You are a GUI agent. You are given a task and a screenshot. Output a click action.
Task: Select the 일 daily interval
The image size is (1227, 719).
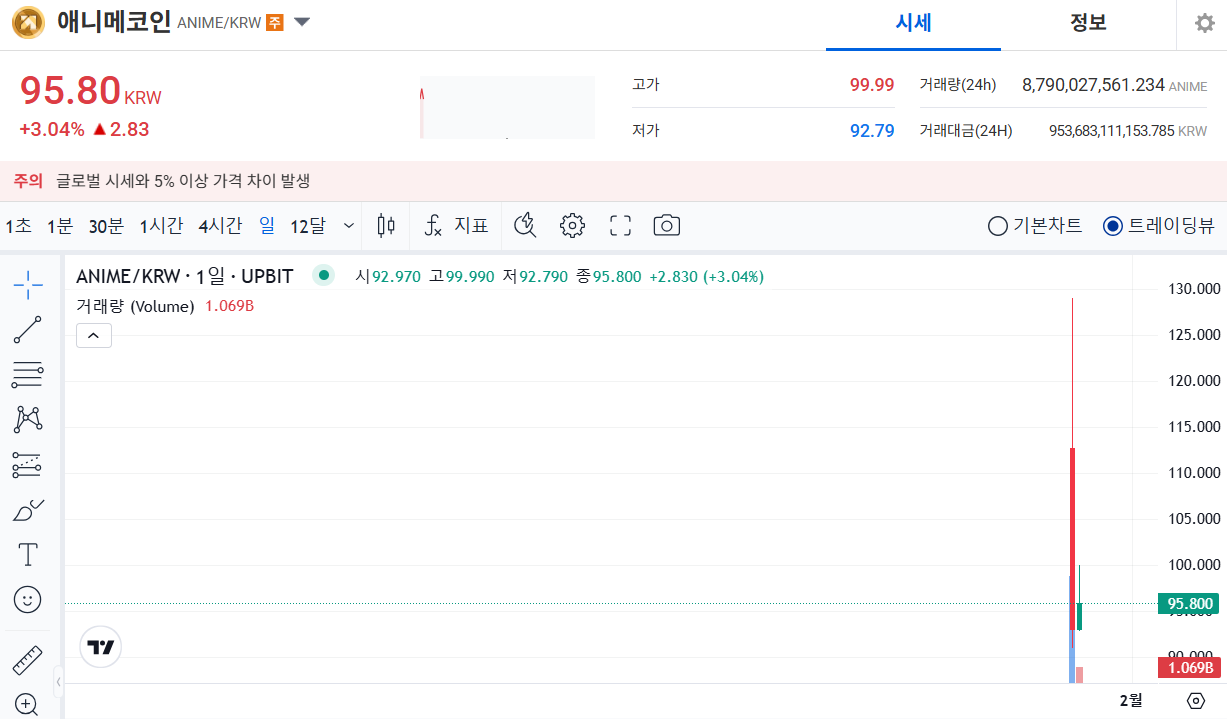[x=267, y=226]
